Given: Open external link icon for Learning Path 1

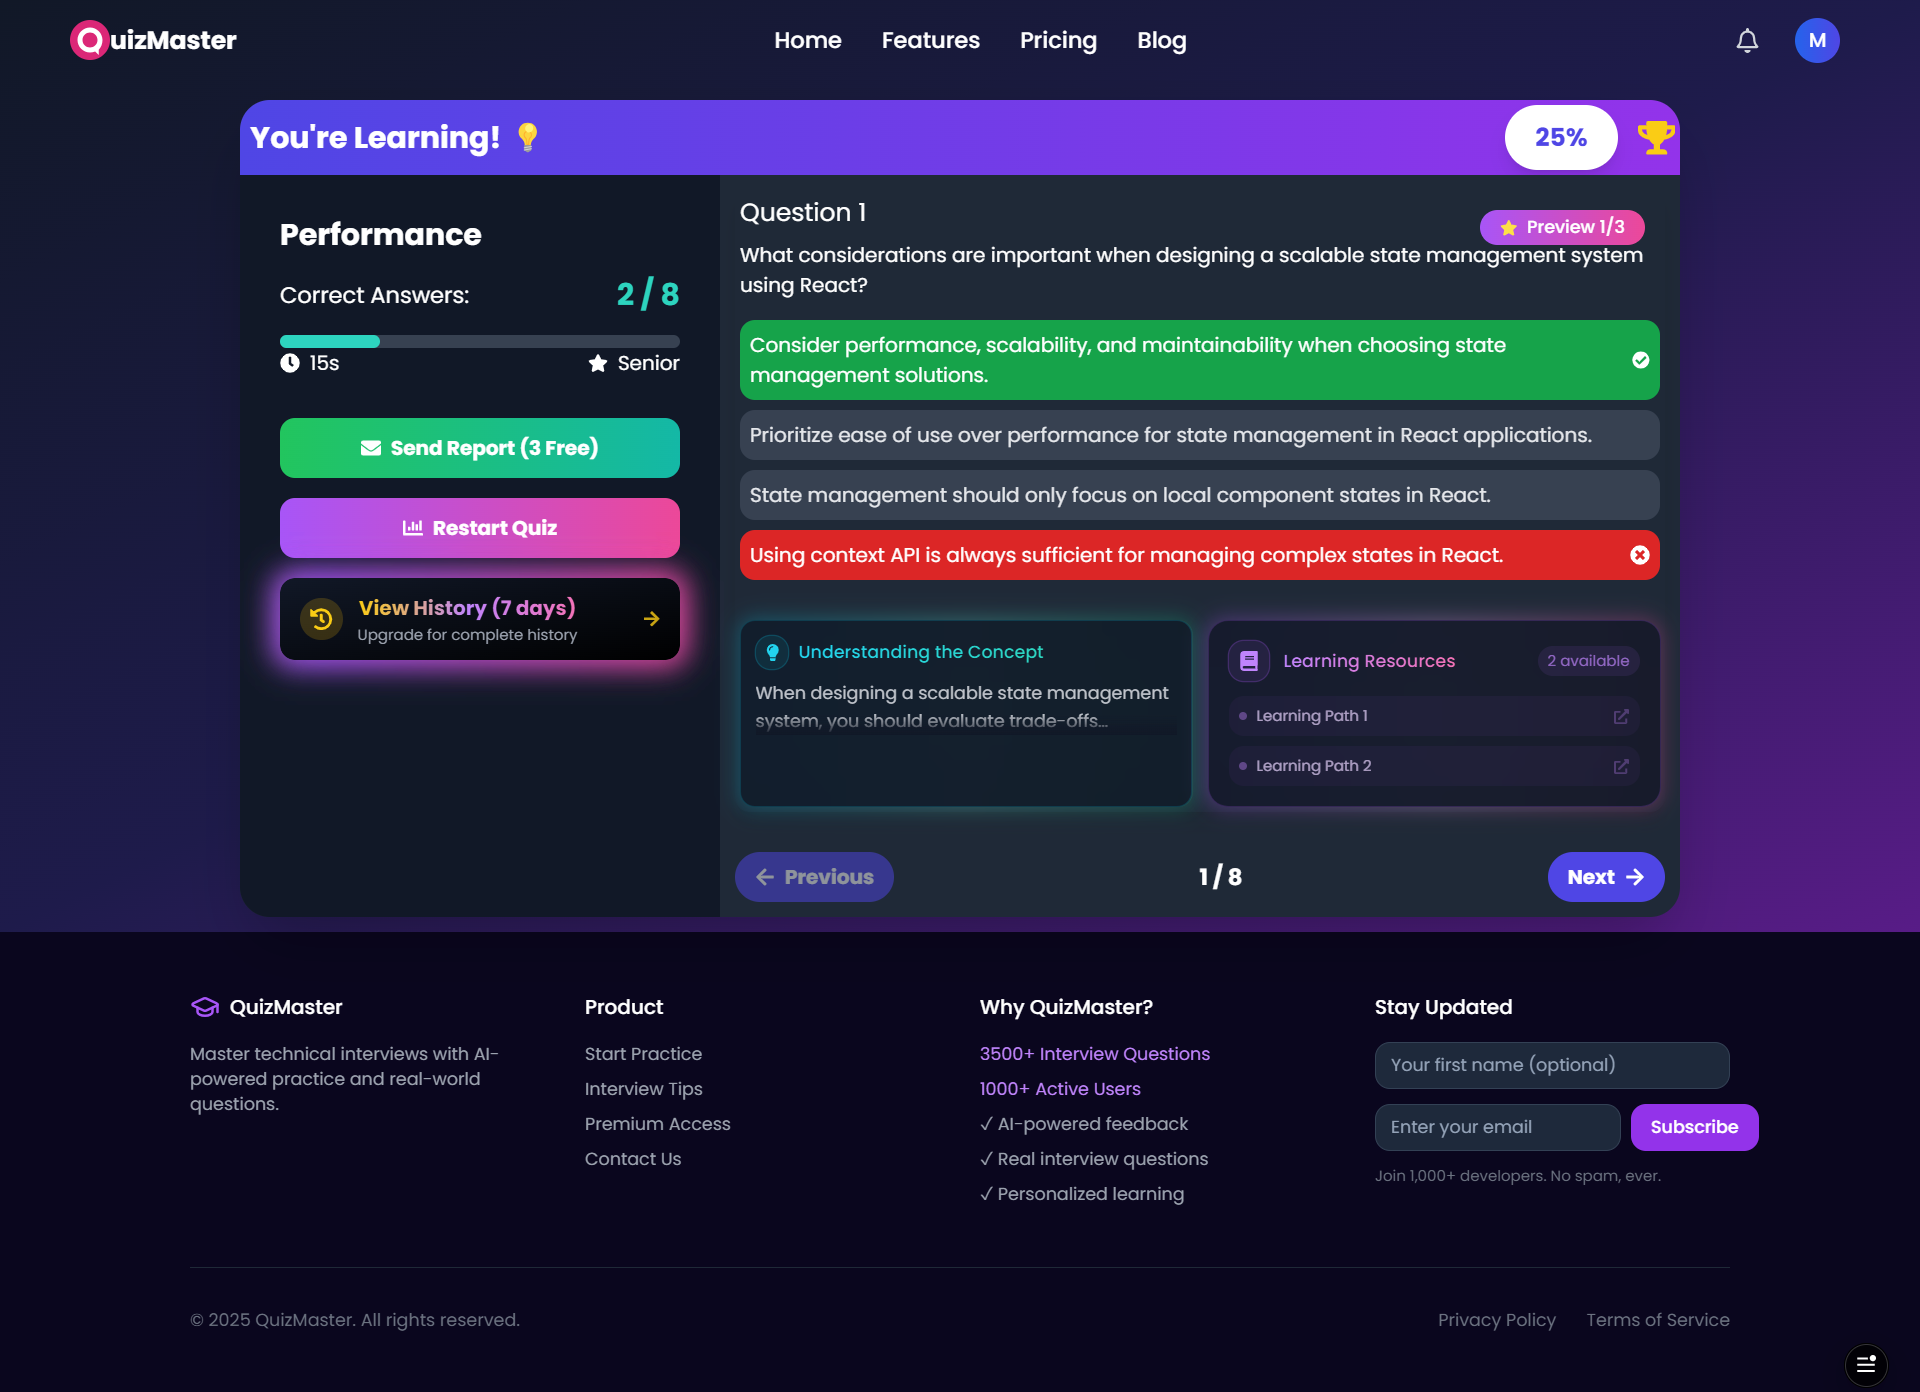Looking at the screenshot, I should [x=1621, y=716].
